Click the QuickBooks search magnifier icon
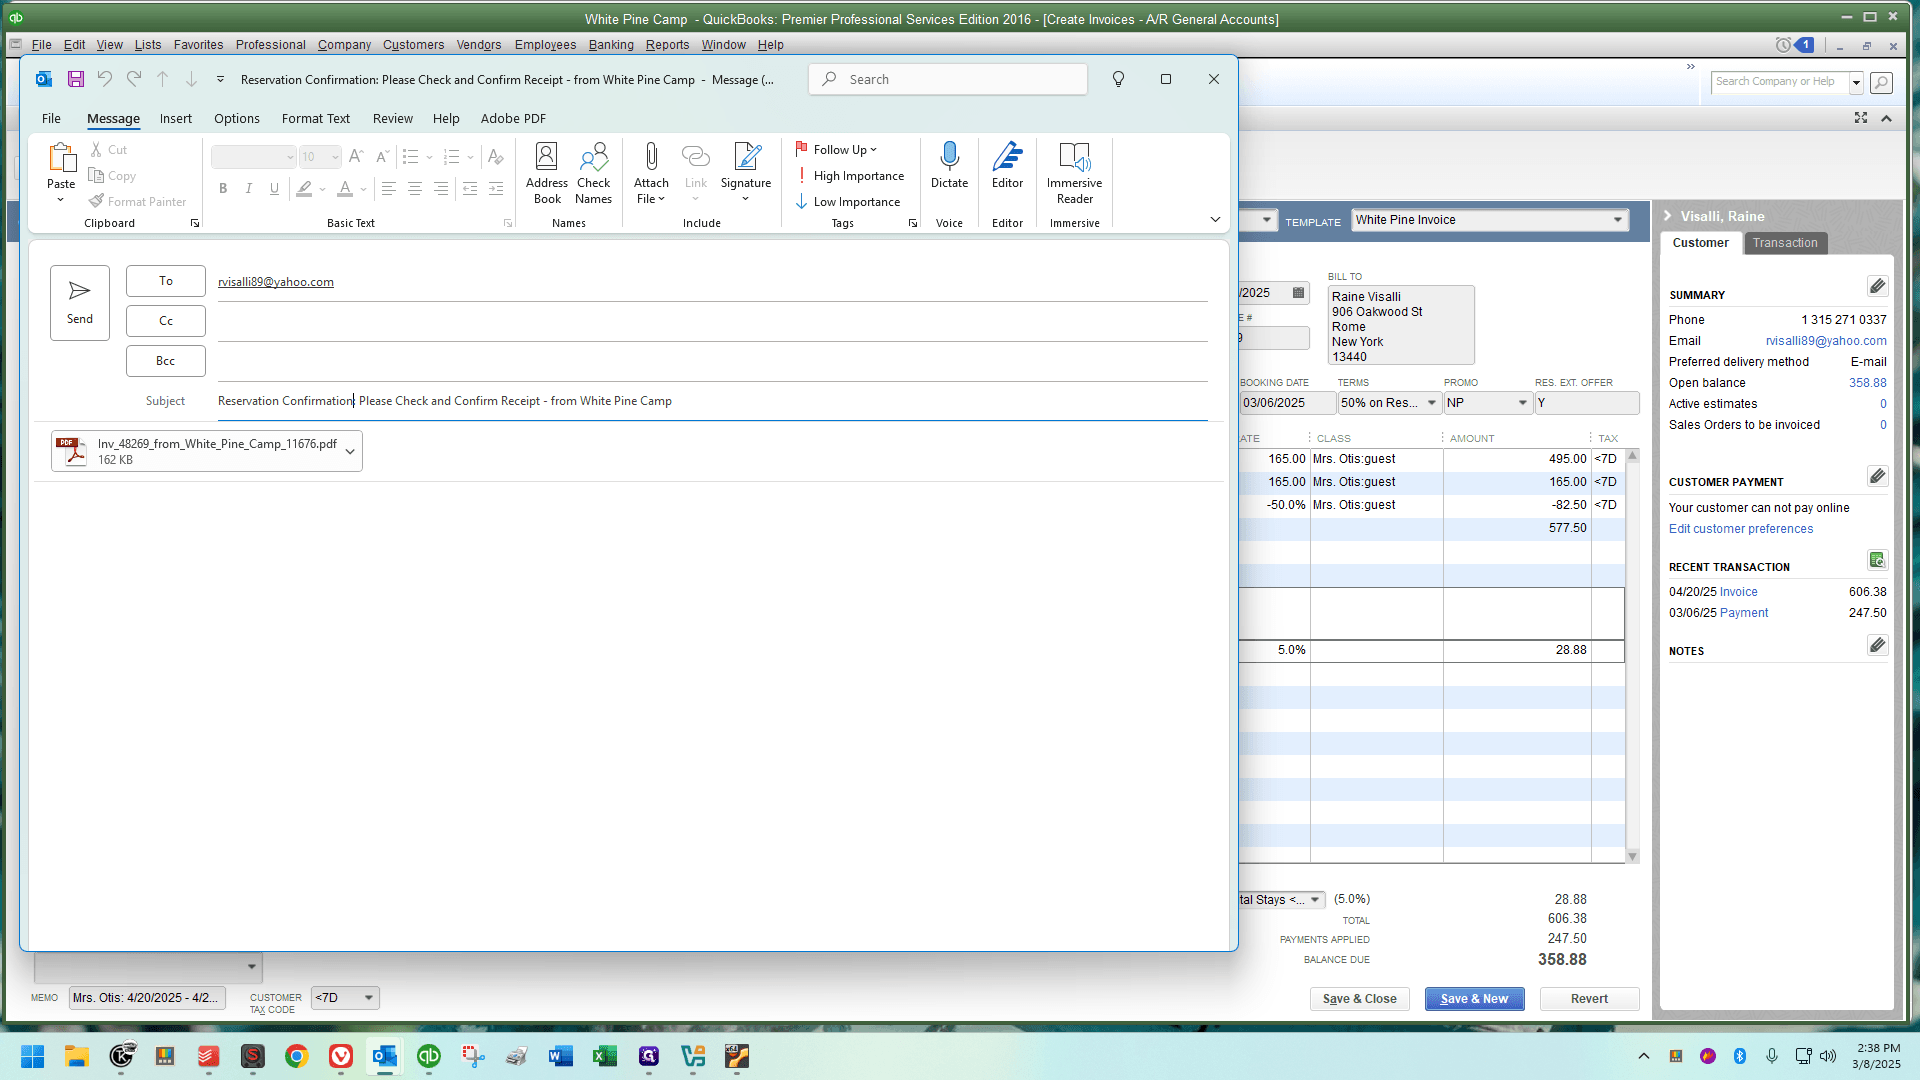Image resolution: width=1920 pixels, height=1080 pixels. 1881,82
